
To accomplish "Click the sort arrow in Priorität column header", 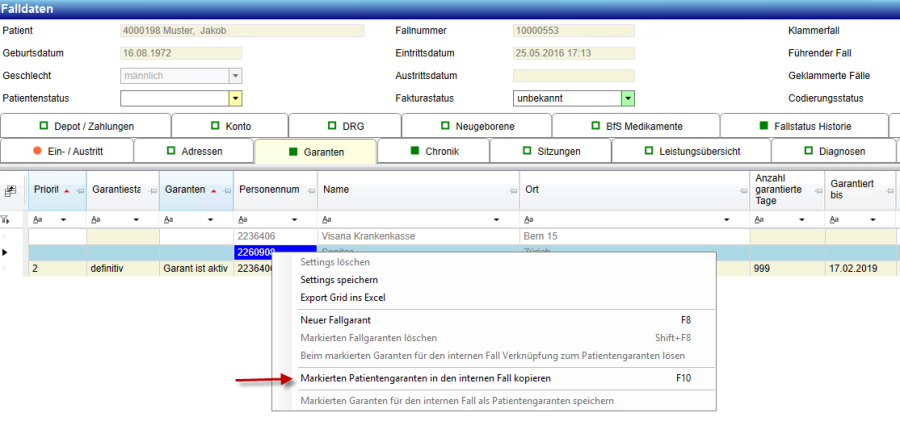I will tap(67, 190).
